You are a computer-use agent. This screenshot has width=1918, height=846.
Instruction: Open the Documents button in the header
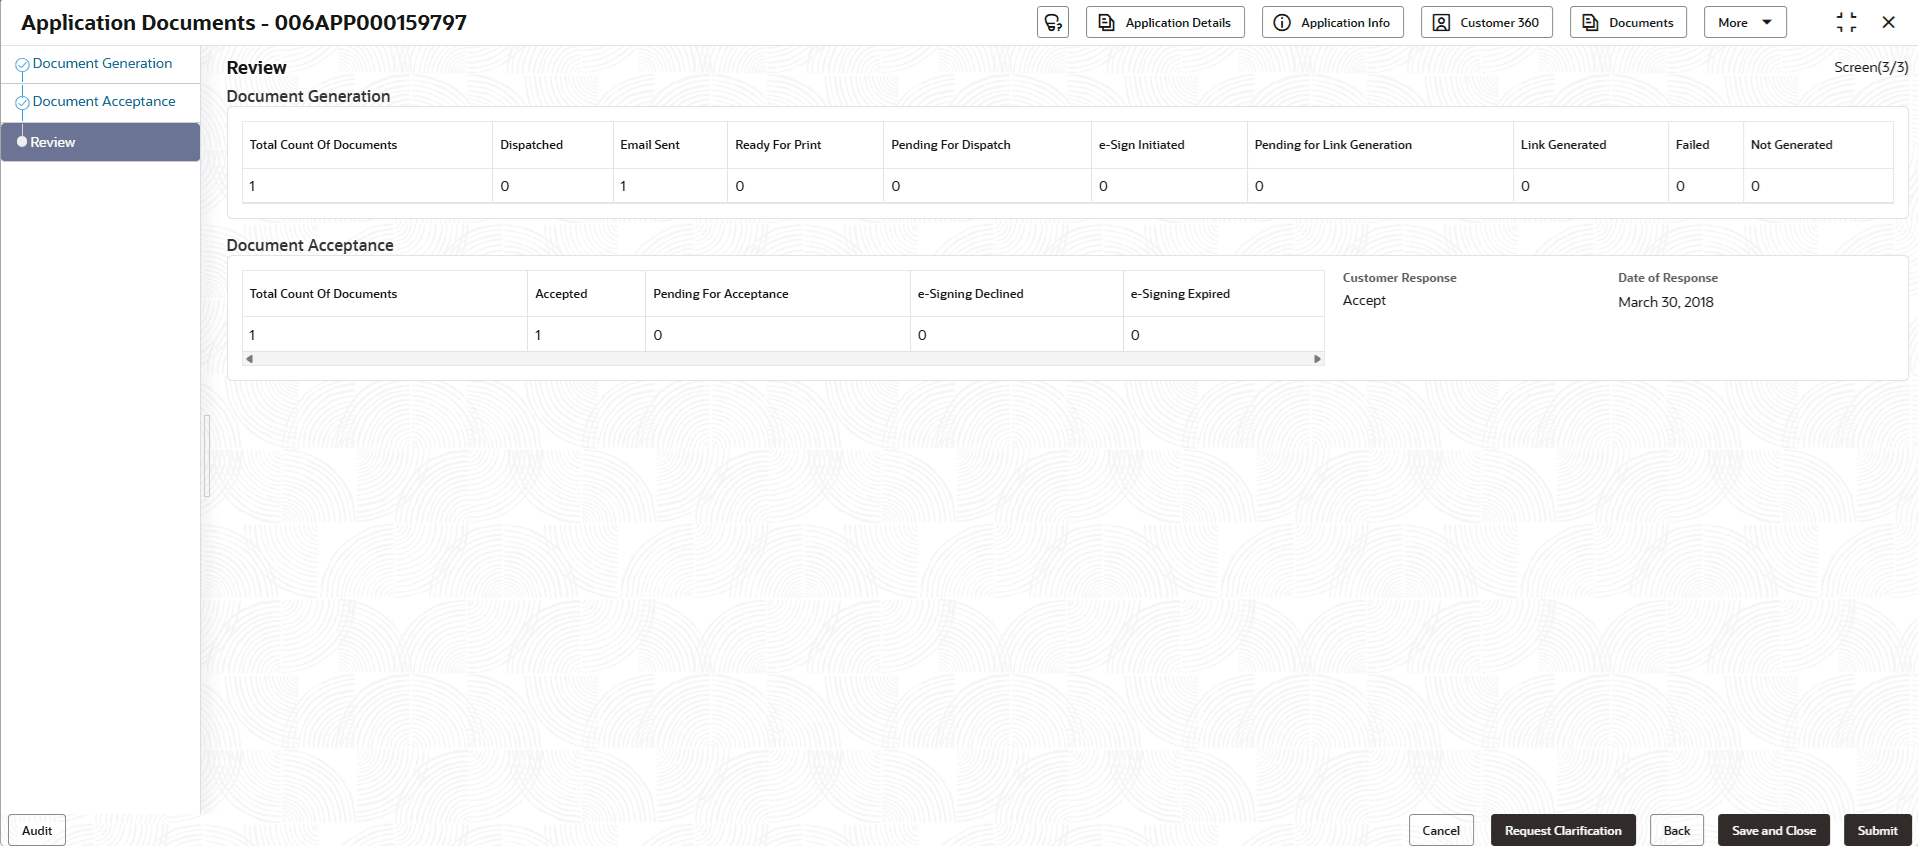[x=1628, y=22]
